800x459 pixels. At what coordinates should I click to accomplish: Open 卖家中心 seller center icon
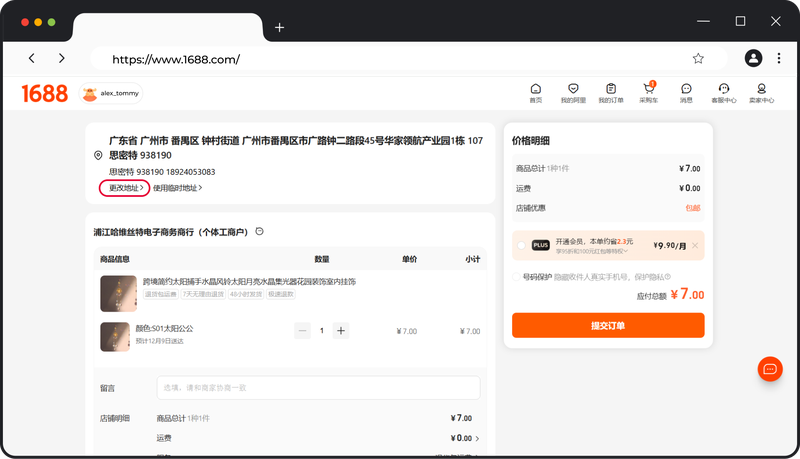click(x=761, y=93)
